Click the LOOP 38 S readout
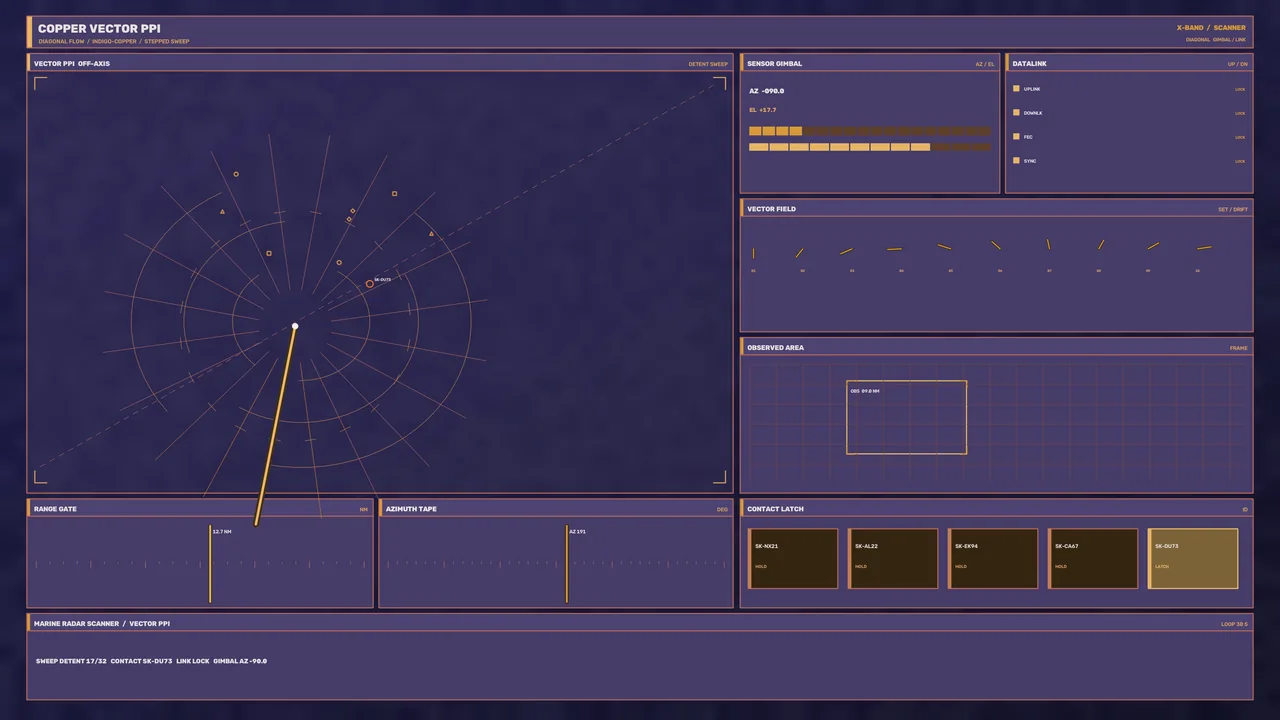The width and height of the screenshot is (1280, 720). pyautogui.click(x=1234, y=624)
